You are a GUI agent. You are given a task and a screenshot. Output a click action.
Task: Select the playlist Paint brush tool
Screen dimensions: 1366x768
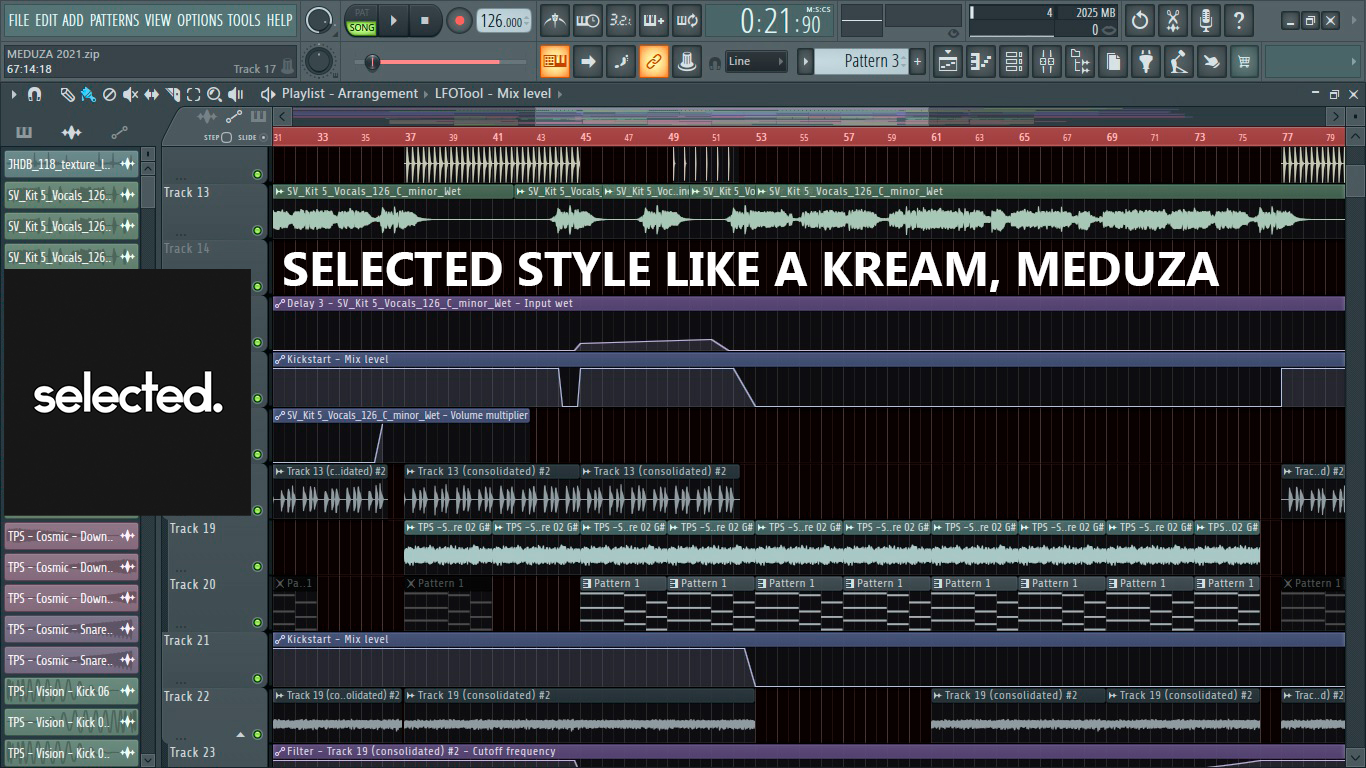(x=88, y=94)
